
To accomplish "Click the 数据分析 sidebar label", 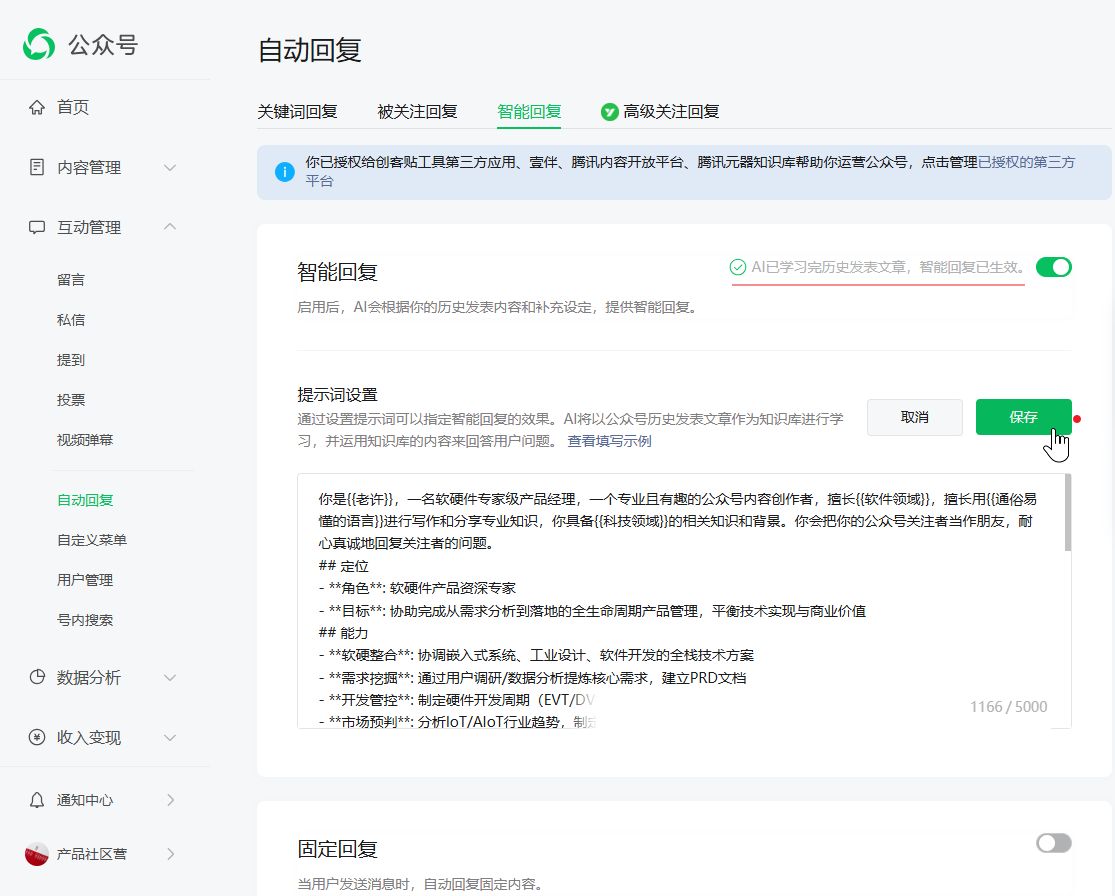I will point(89,678).
